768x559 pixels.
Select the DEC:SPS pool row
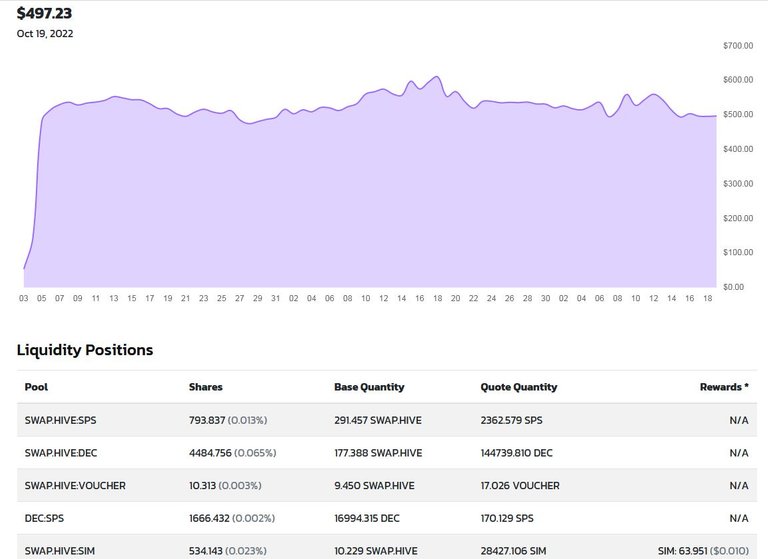387,518
